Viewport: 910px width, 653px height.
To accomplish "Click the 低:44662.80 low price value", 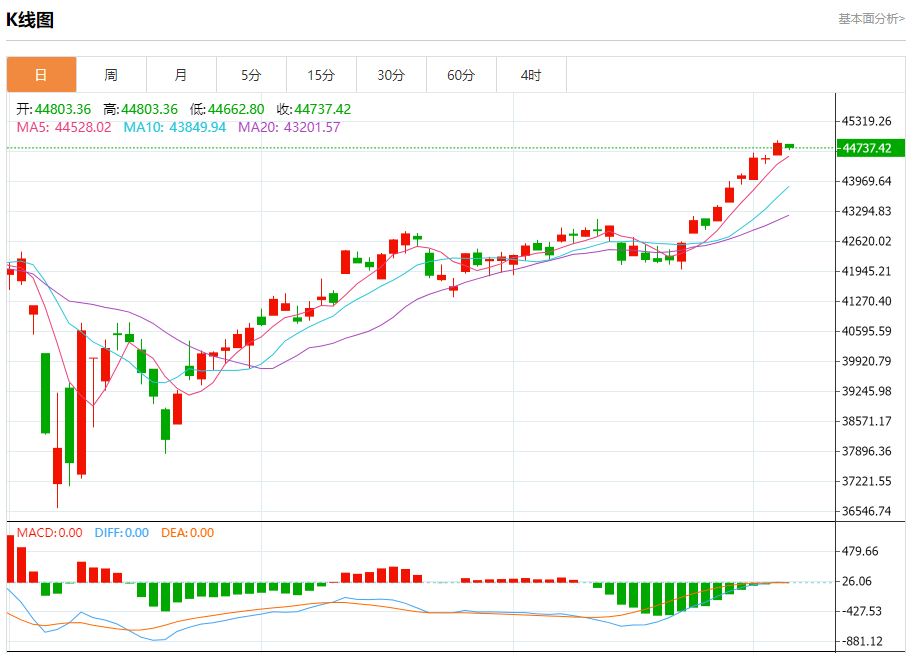I will [x=227, y=109].
